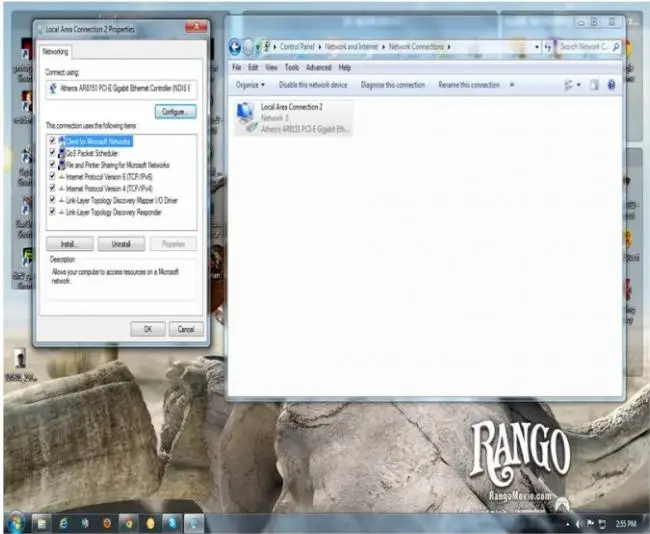
Task: Click the refresh icon beside address bar
Action: click(x=548, y=47)
